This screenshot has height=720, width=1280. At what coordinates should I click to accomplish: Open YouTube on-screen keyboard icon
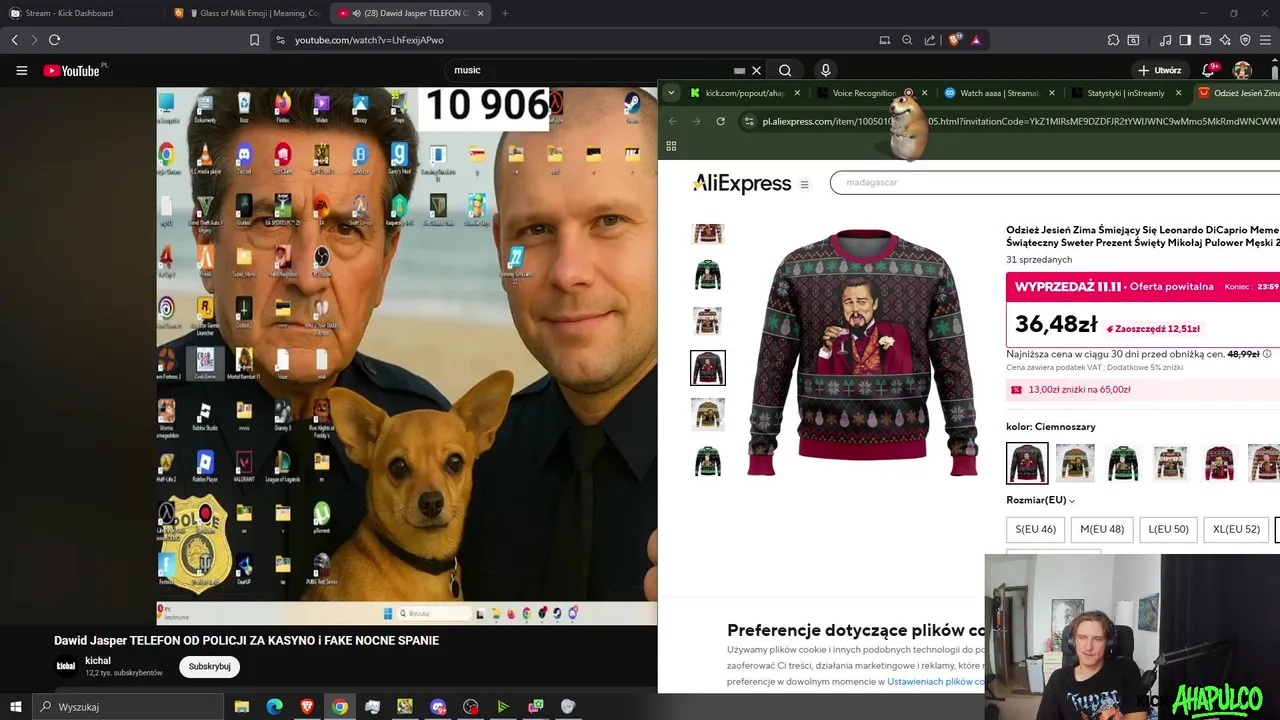[x=739, y=70]
